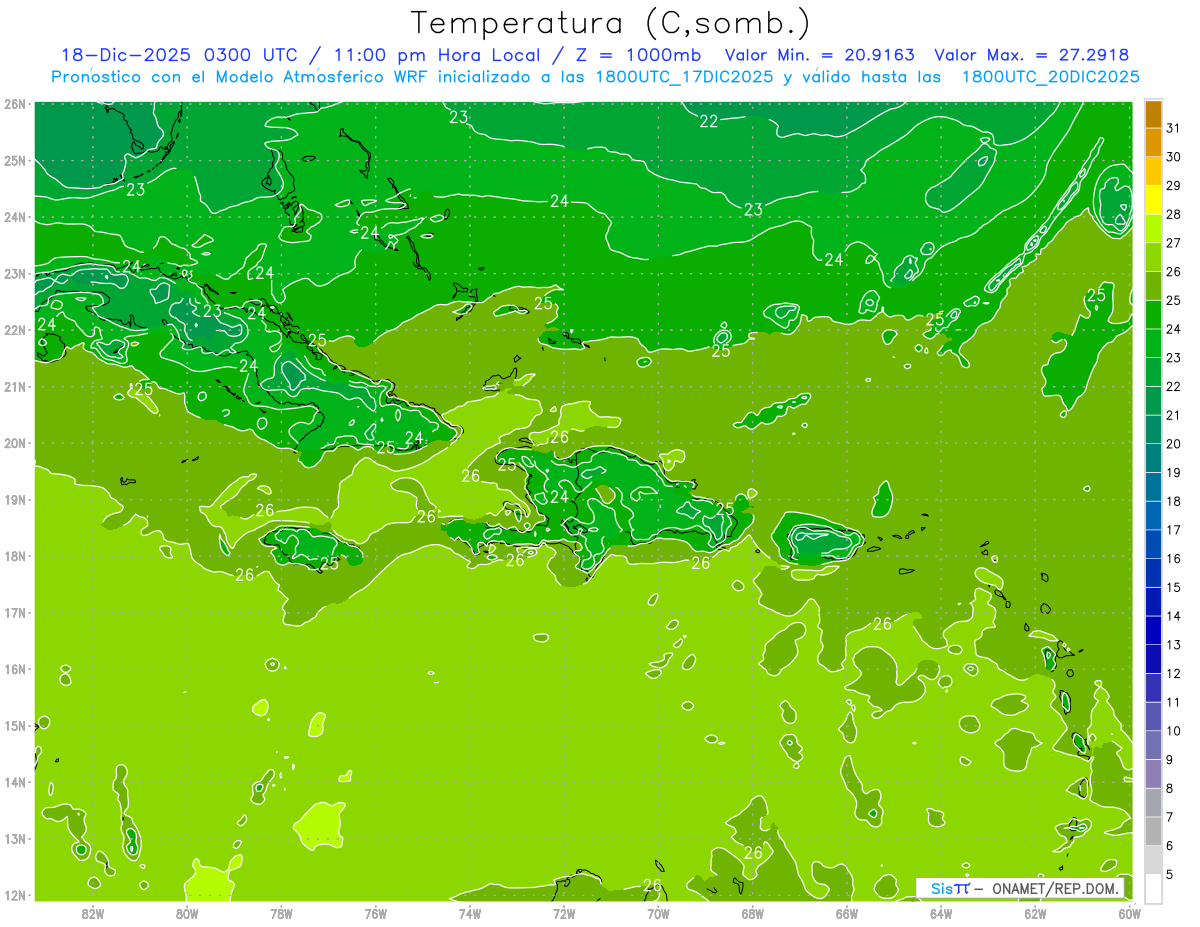Click the 17N latitude axis label
This screenshot has width=1200, height=927.
tap(15, 613)
